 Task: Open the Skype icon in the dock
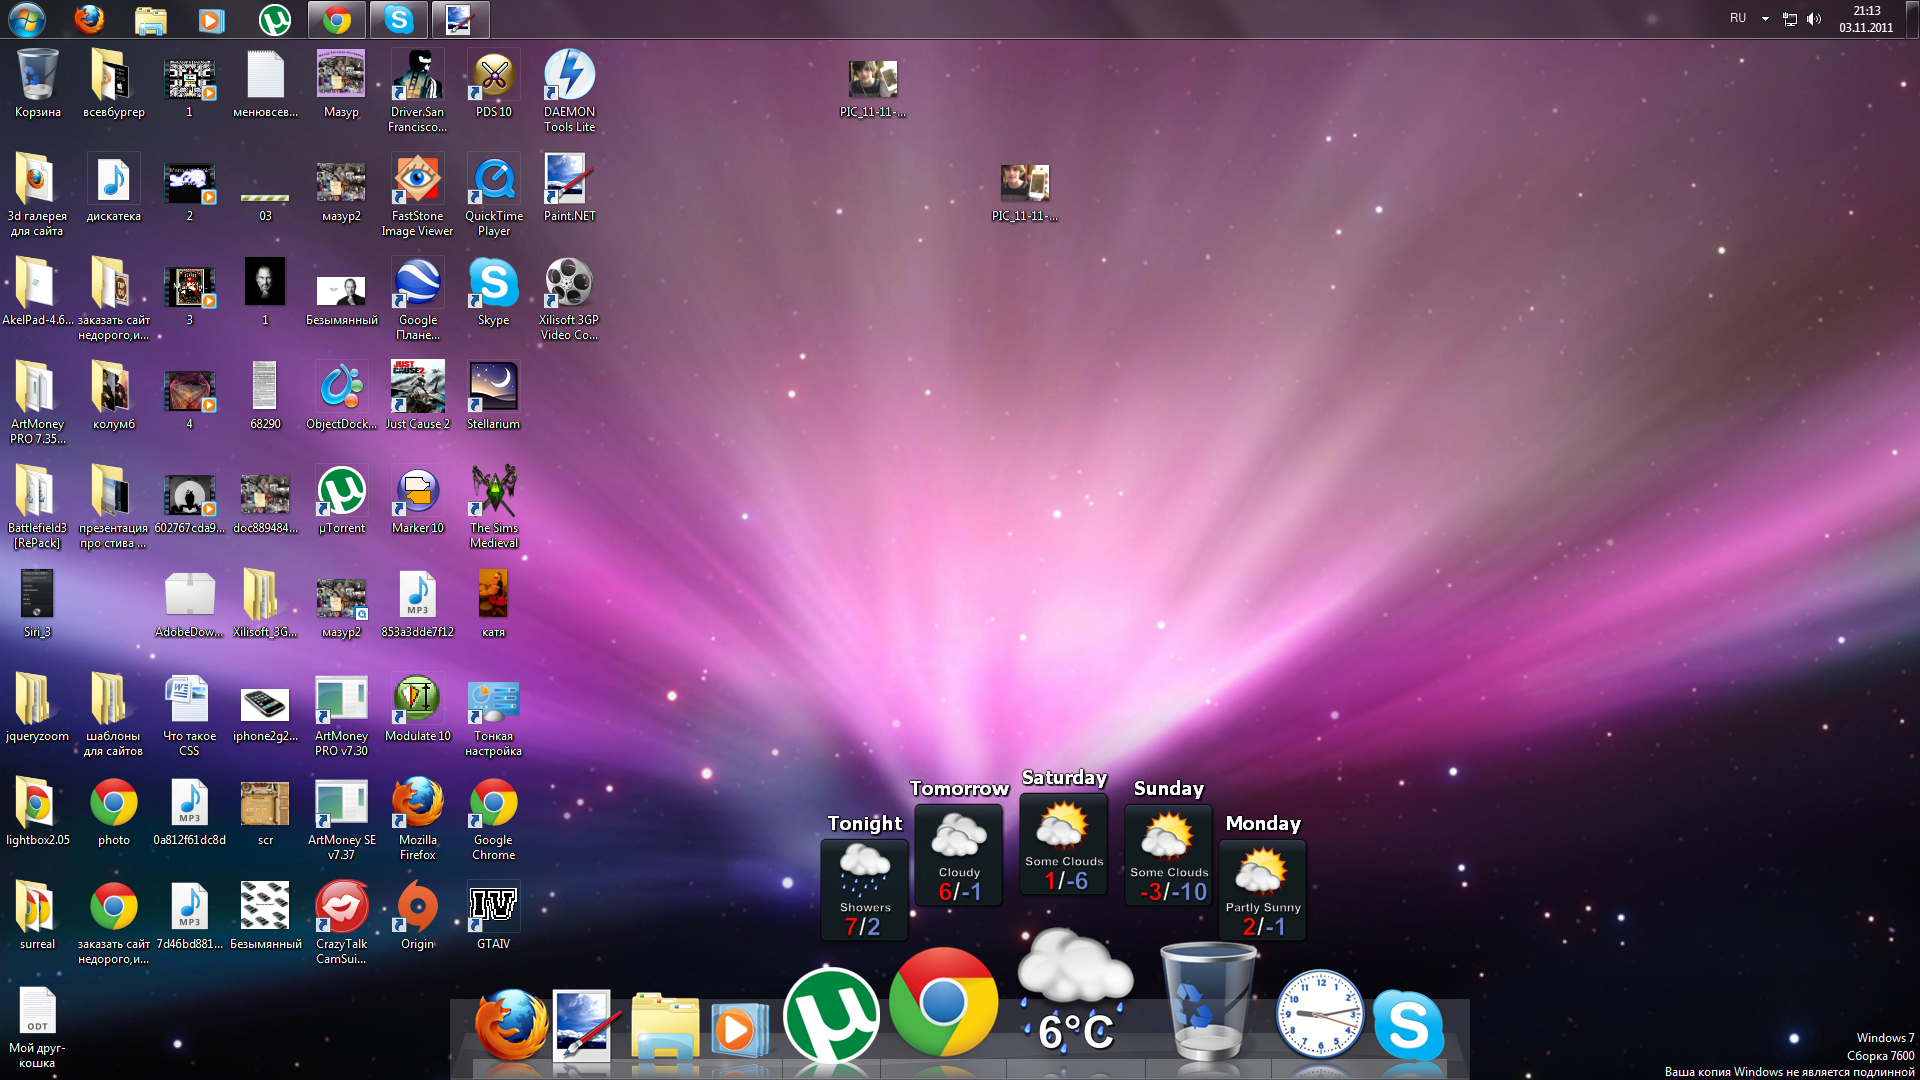1408,1025
